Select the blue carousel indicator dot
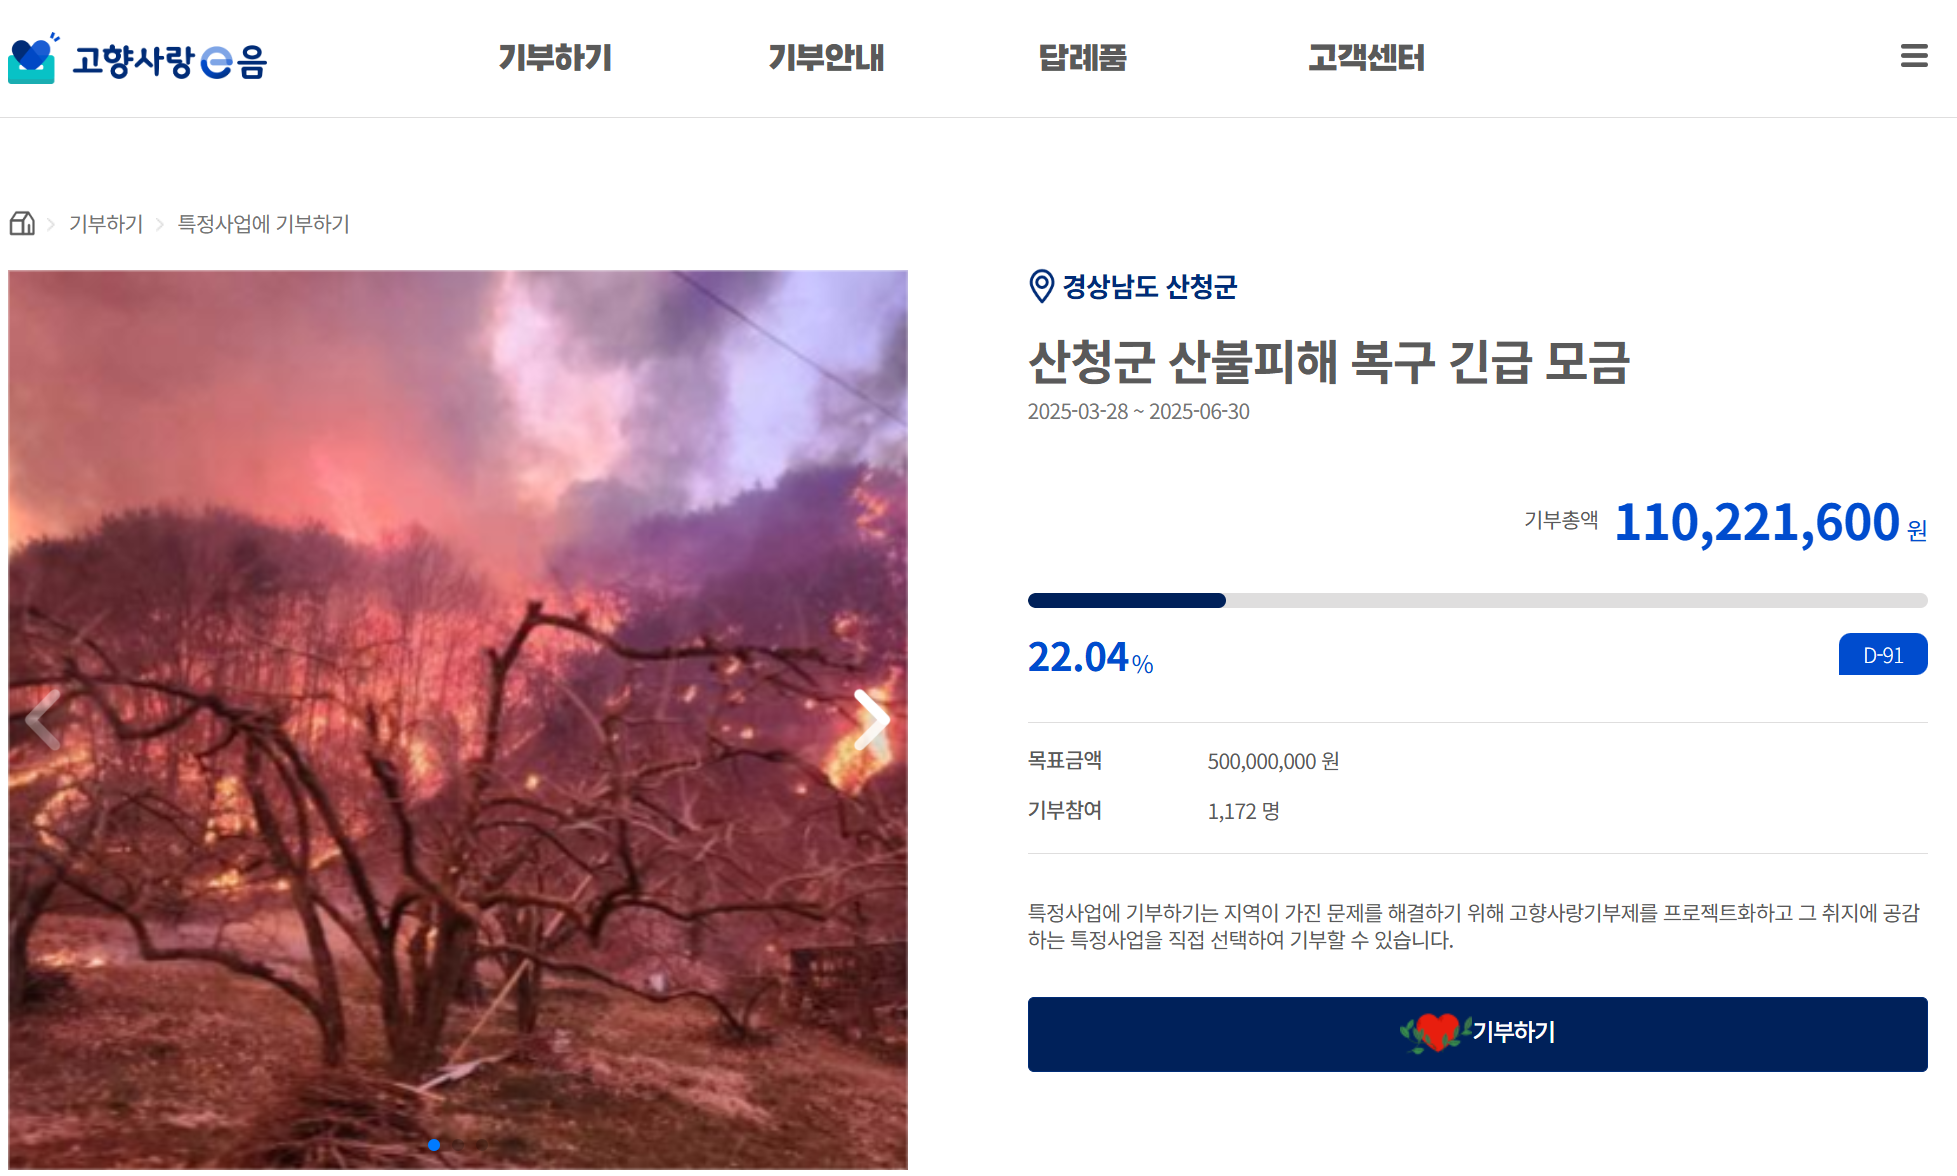1957x1176 pixels. (434, 1145)
